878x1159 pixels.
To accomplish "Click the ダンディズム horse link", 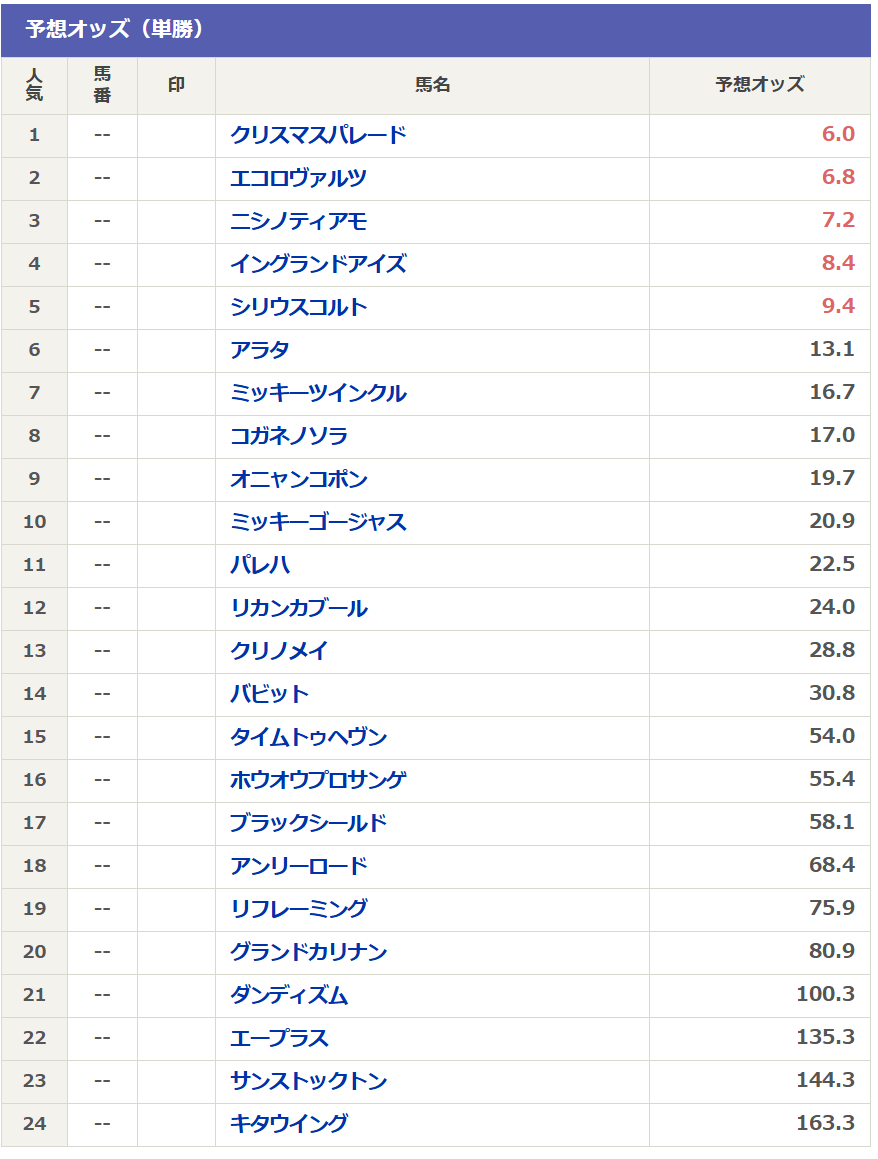I will (x=289, y=995).
